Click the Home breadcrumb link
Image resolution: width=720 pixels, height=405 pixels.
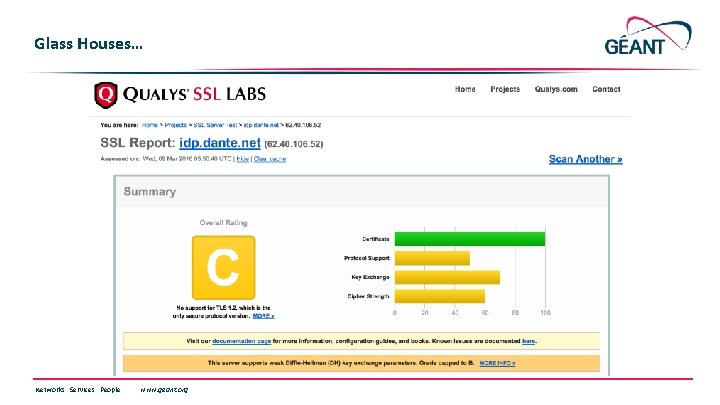[150, 125]
